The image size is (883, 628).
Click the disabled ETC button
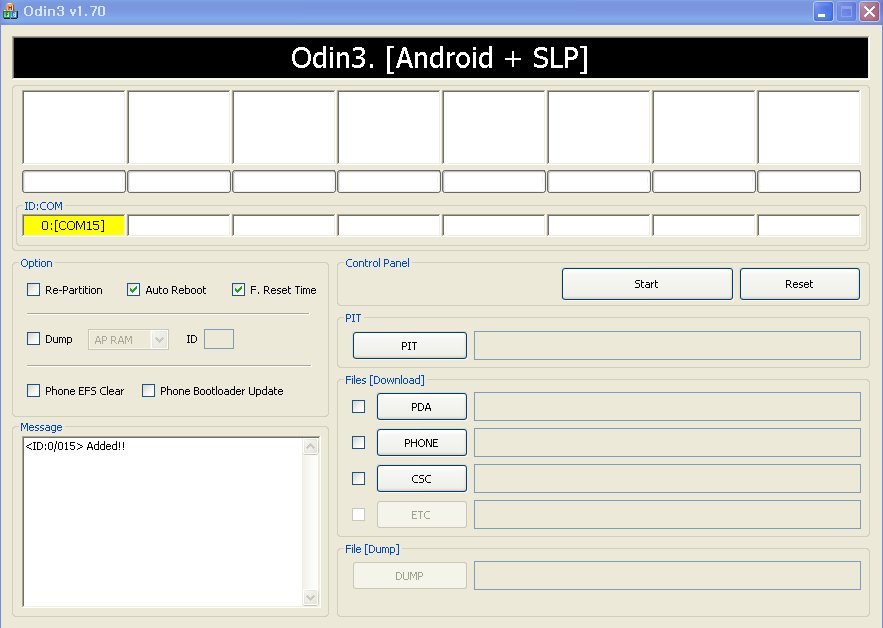(421, 515)
